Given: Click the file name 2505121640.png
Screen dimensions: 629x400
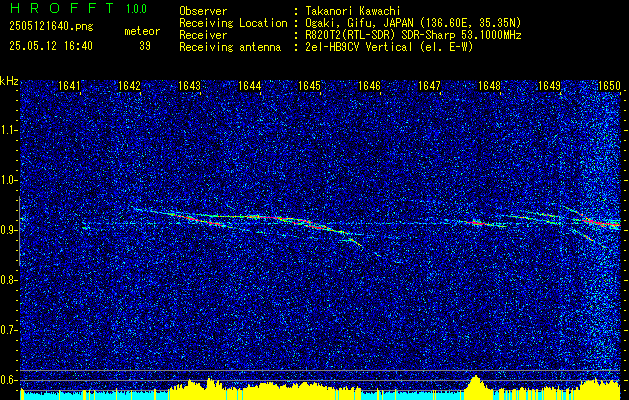Looking at the screenshot, I should click(x=51, y=27).
